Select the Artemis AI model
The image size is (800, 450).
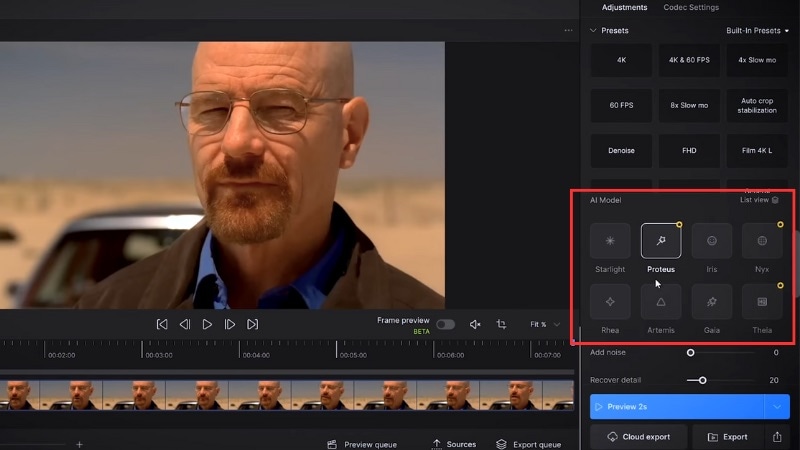[661, 302]
